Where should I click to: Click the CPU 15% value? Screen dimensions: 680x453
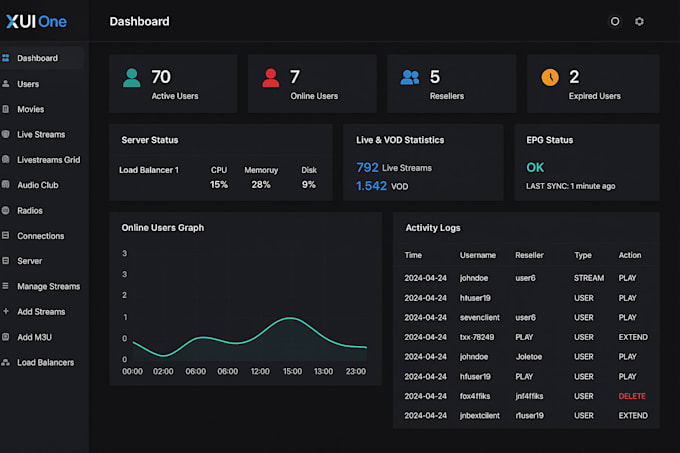[x=219, y=185]
